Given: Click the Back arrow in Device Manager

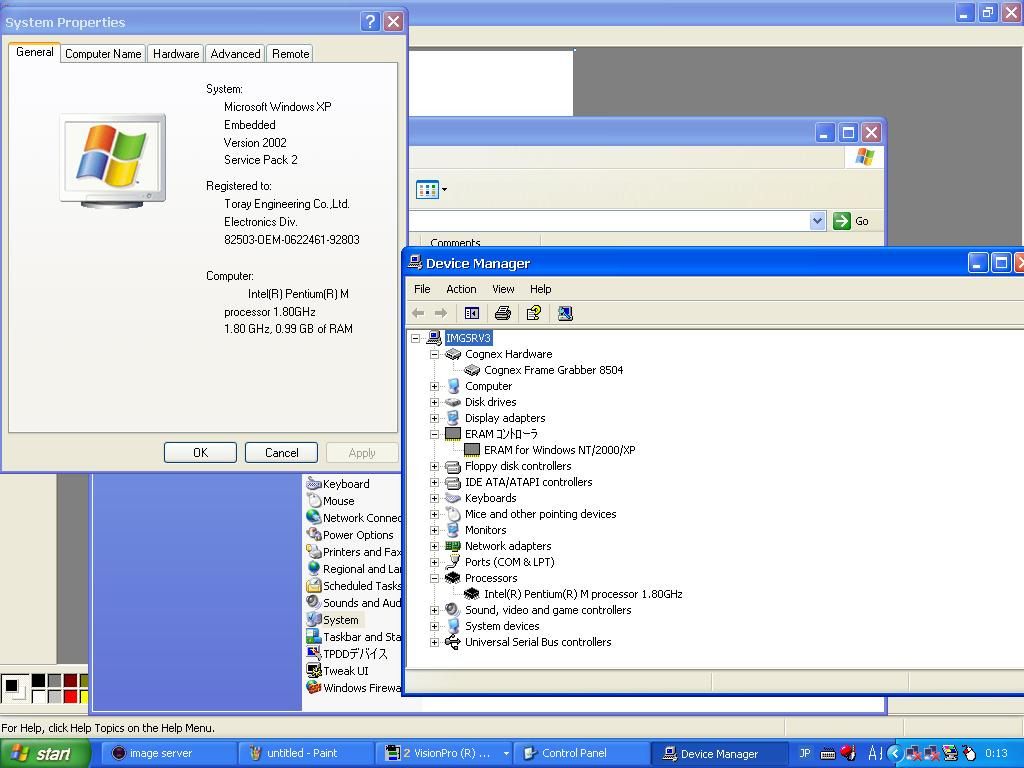Looking at the screenshot, I should pos(417,313).
